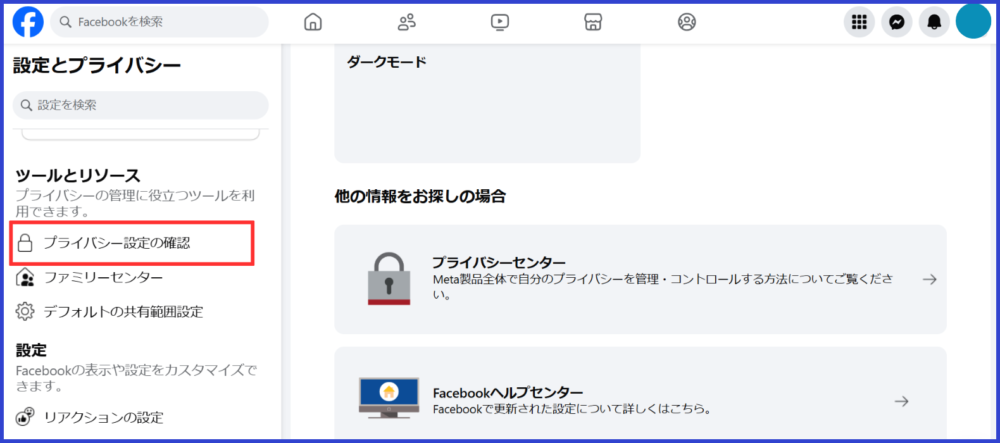
Task: Click the lock icon beside プライバシー設定の確認
Action: coord(25,243)
